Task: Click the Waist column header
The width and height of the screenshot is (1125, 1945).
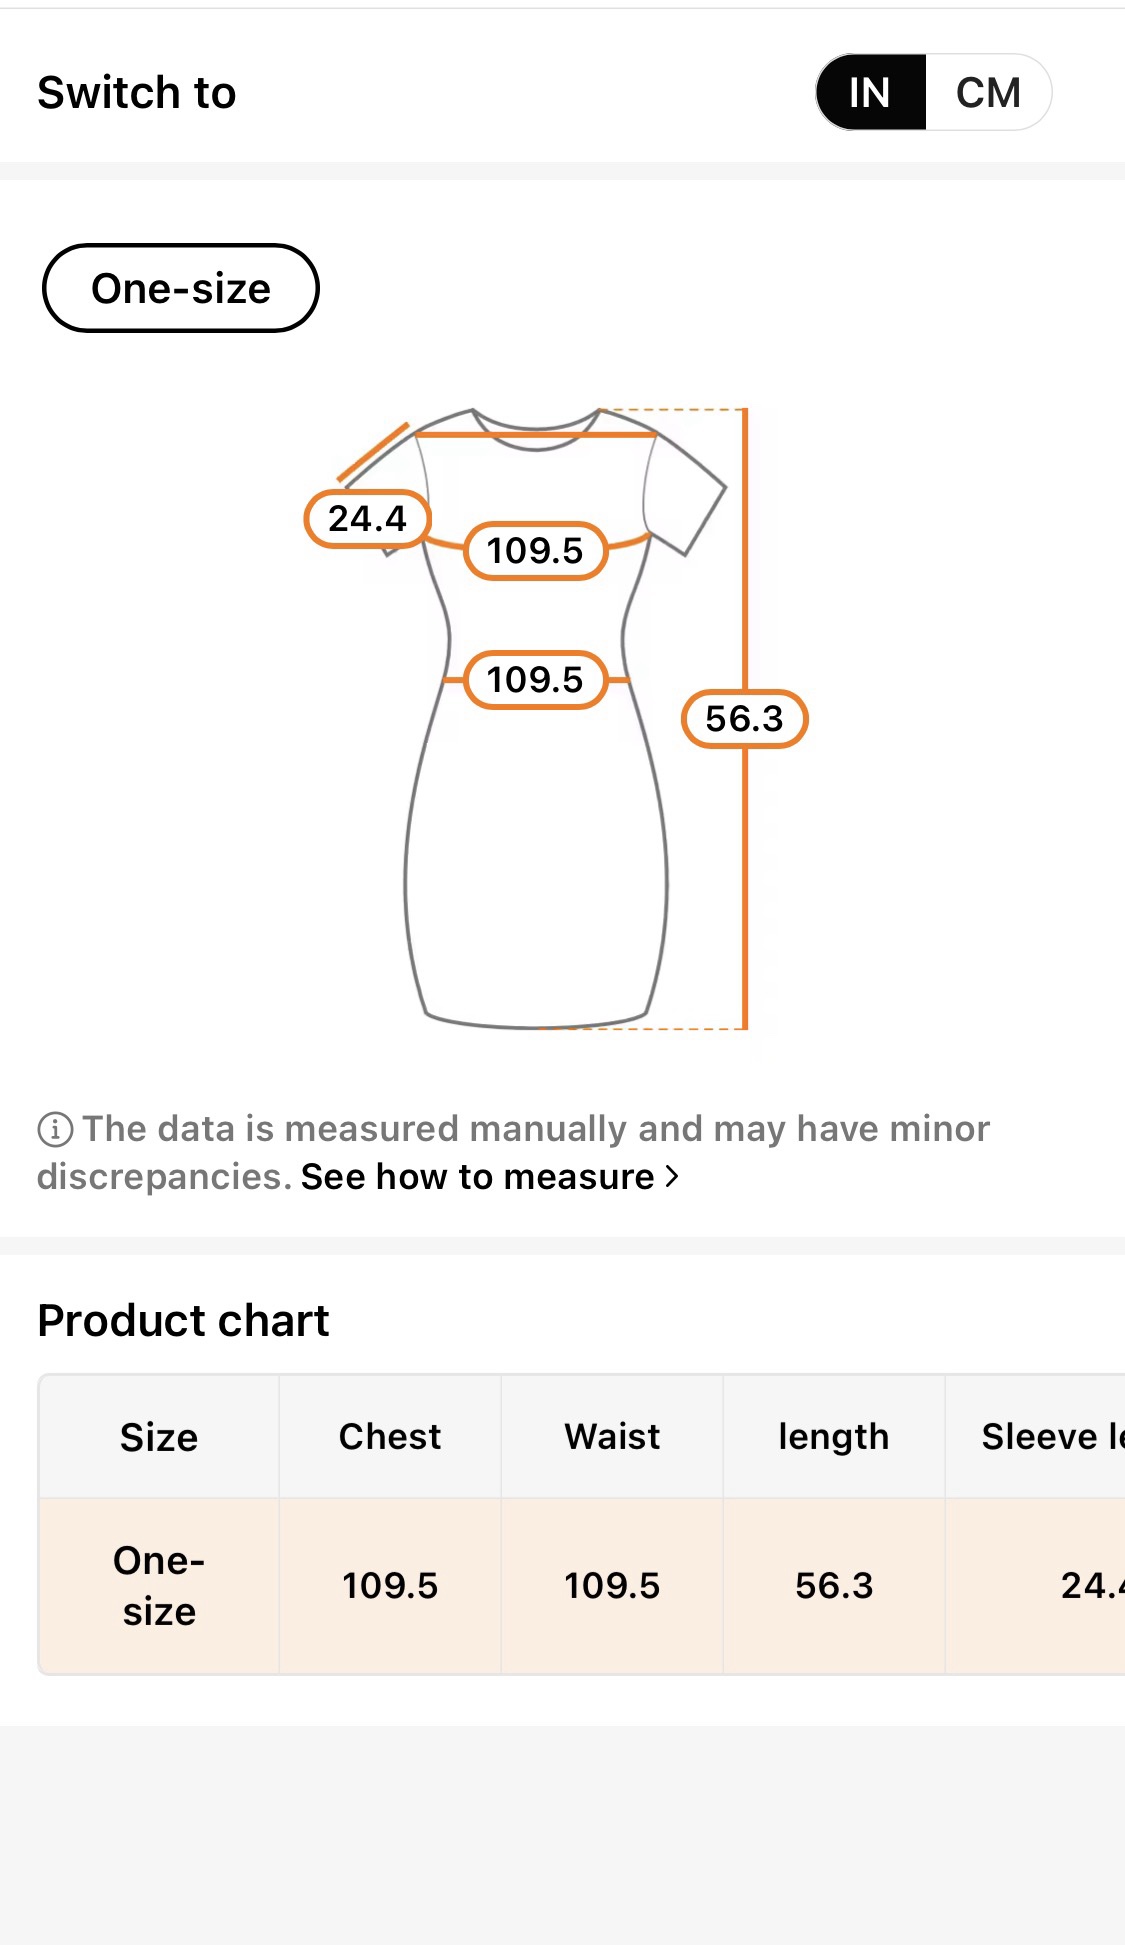Action: 612,1437
